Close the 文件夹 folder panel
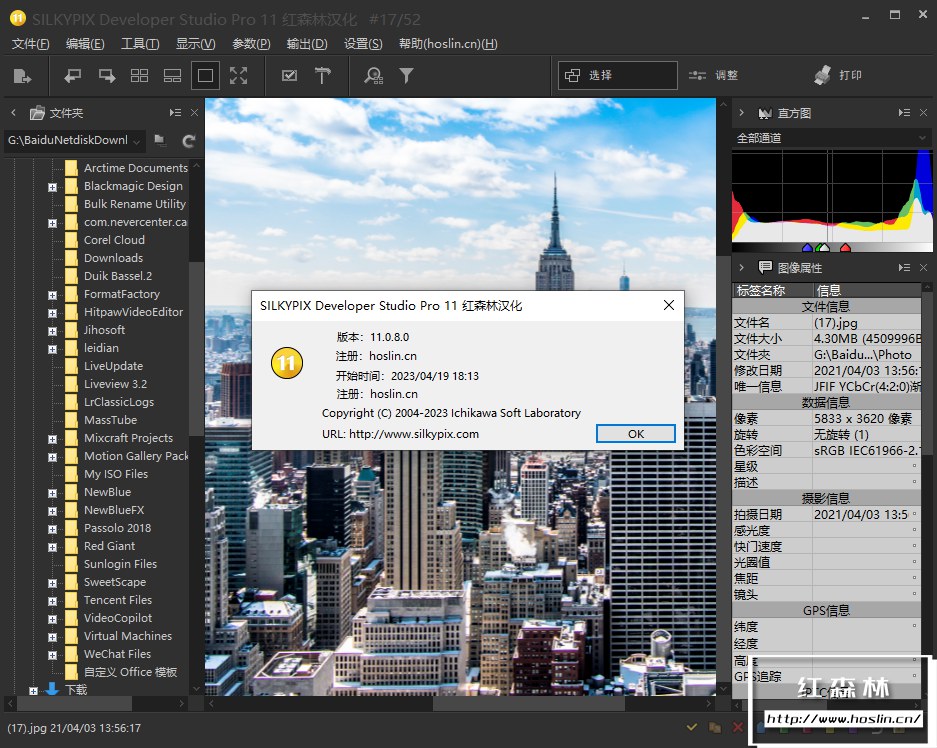Screen dimensions: 937x748 point(194,112)
